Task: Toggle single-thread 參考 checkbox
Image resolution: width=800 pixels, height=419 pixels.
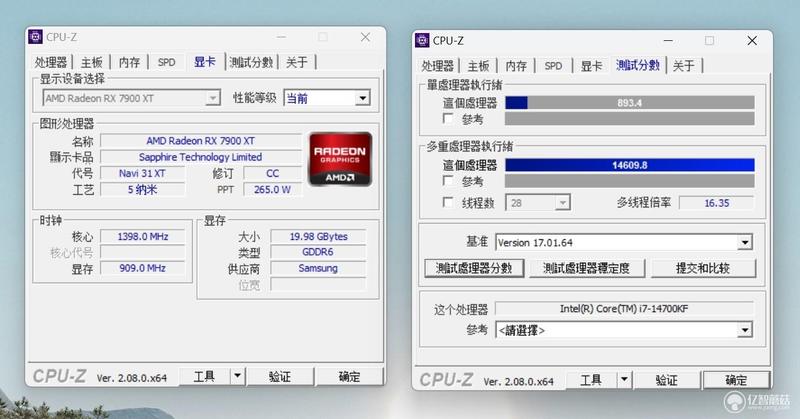Action: tap(448, 119)
